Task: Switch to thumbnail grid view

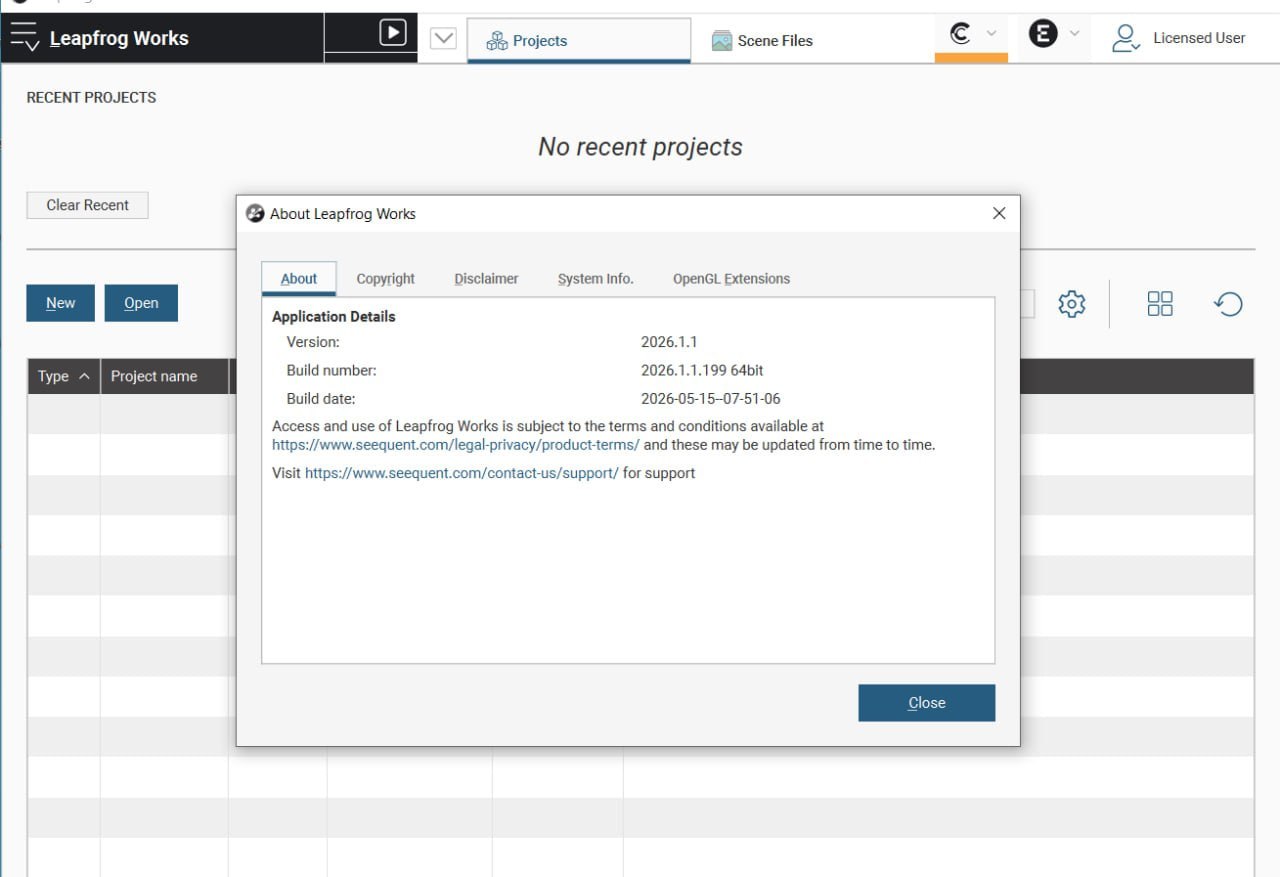Action: pyautogui.click(x=1160, y=304)
